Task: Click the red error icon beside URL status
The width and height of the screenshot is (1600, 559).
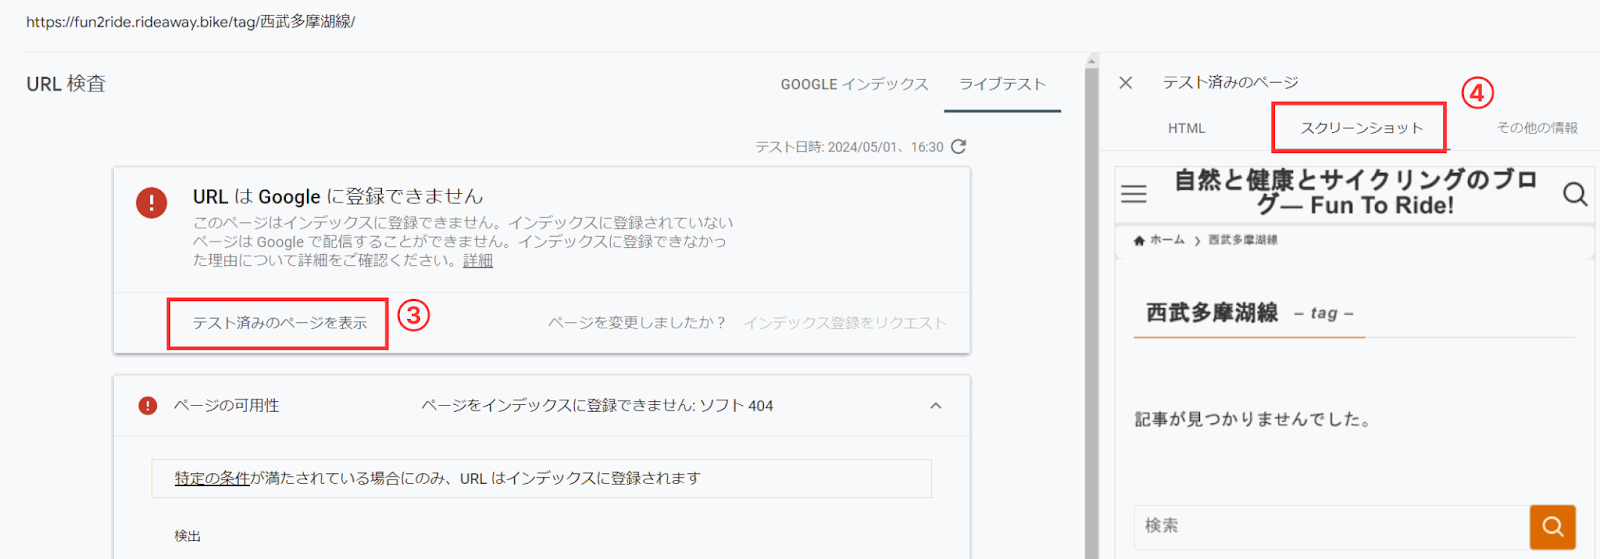Action: tap(152, 203)
